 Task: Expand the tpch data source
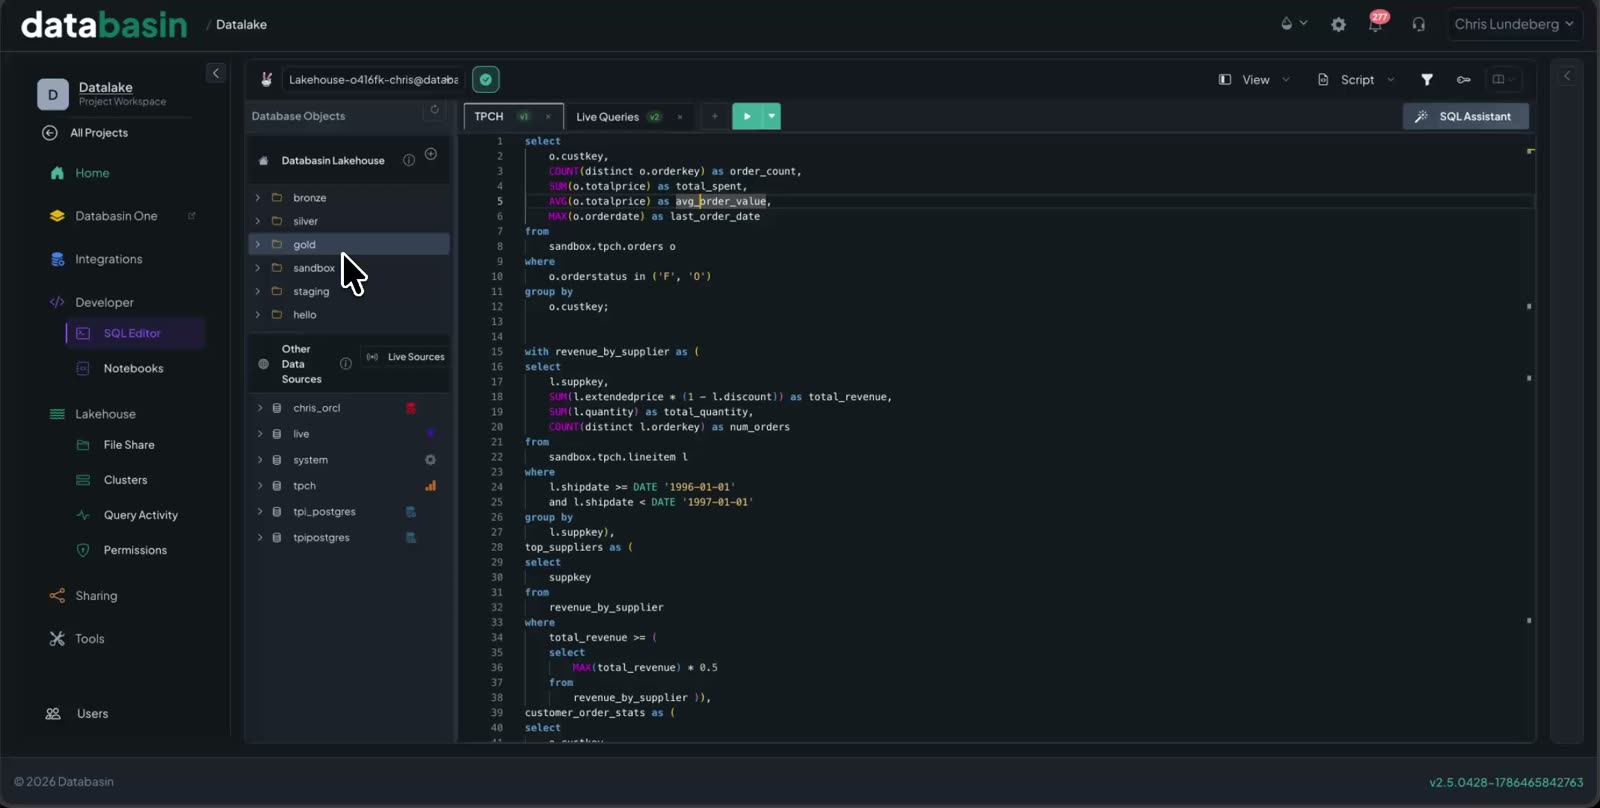[x=260, y=486]
